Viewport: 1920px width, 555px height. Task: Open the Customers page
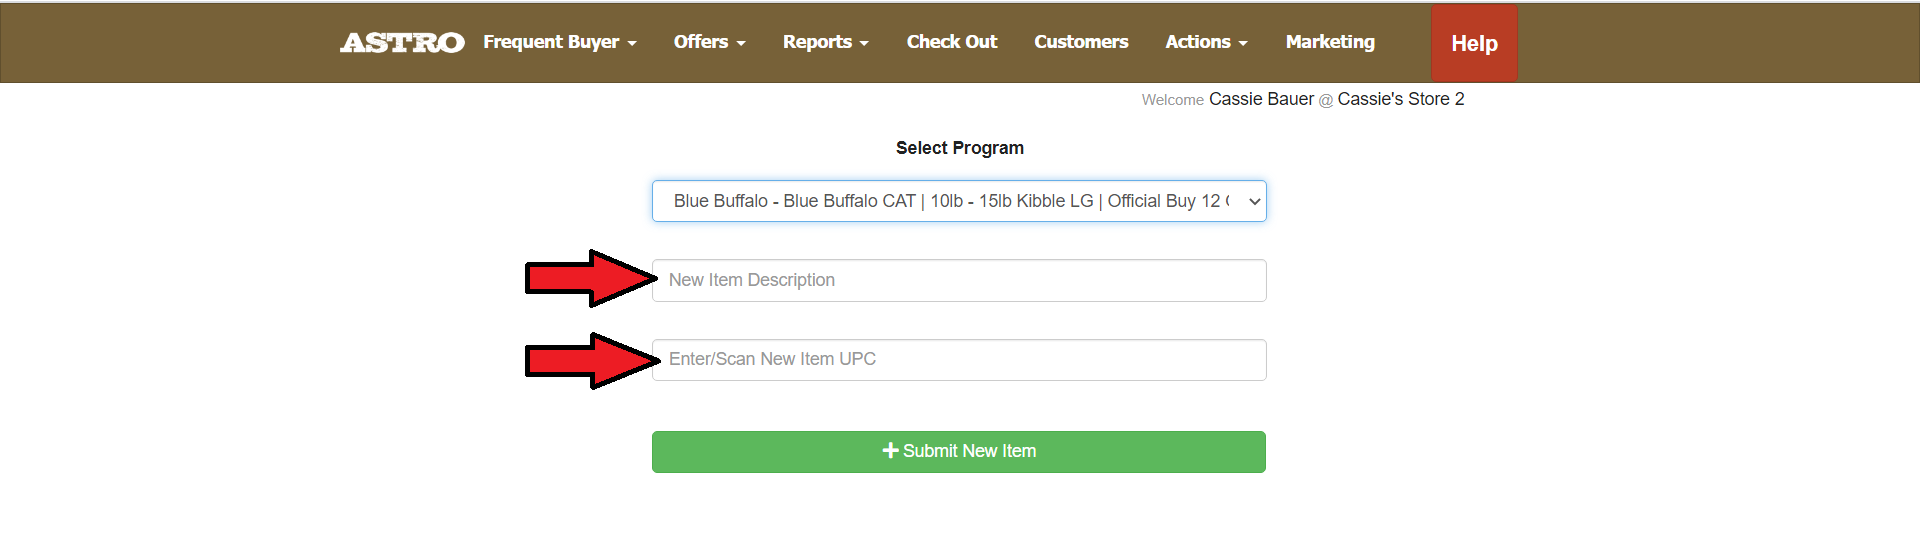point(1081,42)
